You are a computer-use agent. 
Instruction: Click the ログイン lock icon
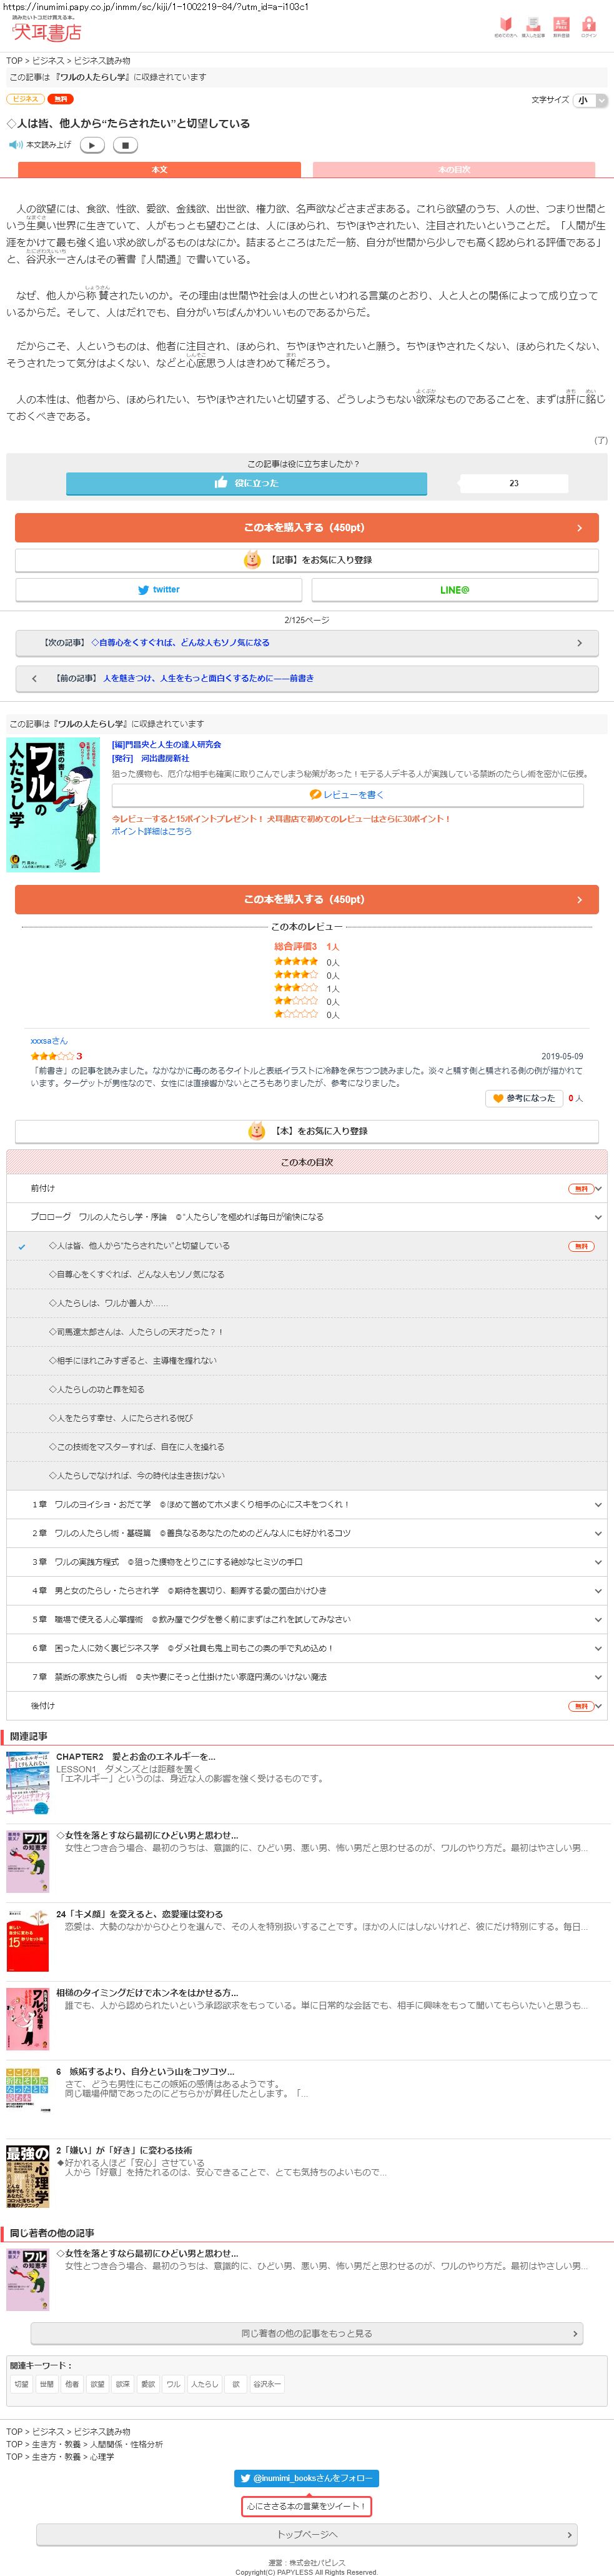coord(589,27)
